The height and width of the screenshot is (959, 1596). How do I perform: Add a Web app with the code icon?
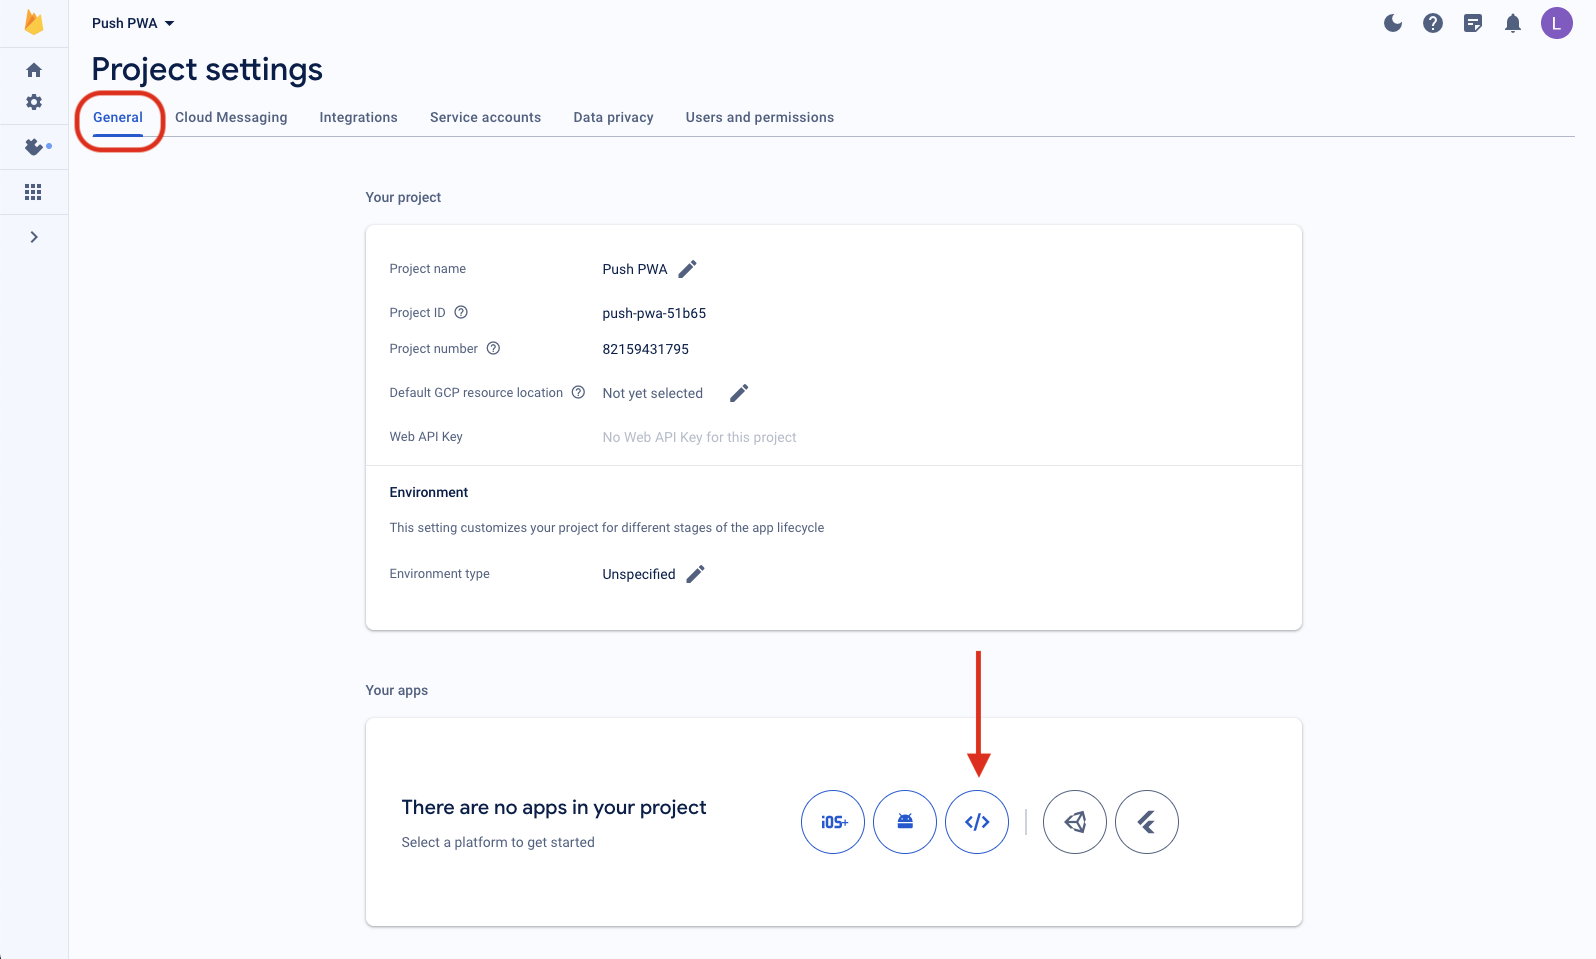click(976, 822)
